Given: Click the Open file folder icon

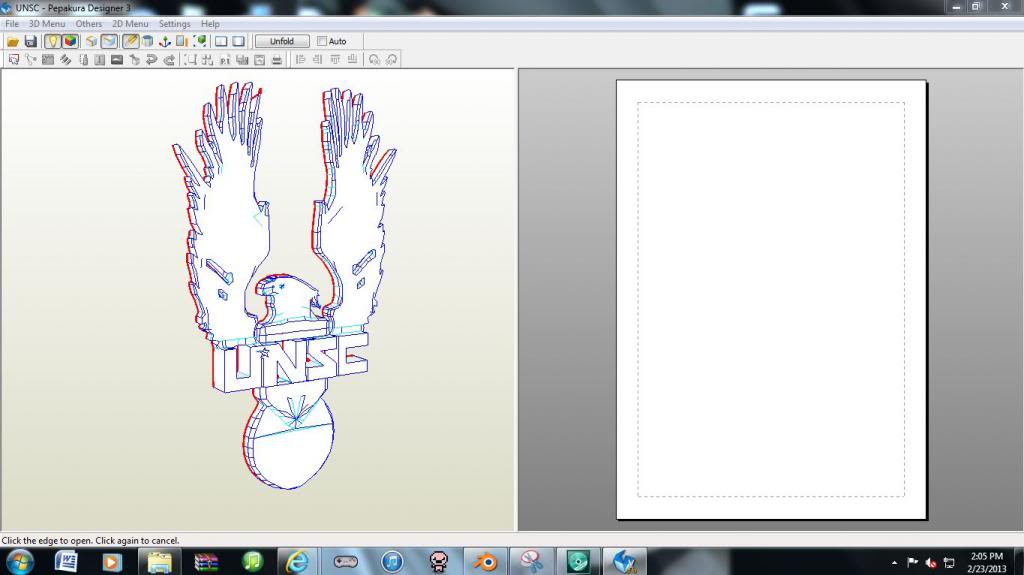Looking at the screenshot, I should 13,41.
